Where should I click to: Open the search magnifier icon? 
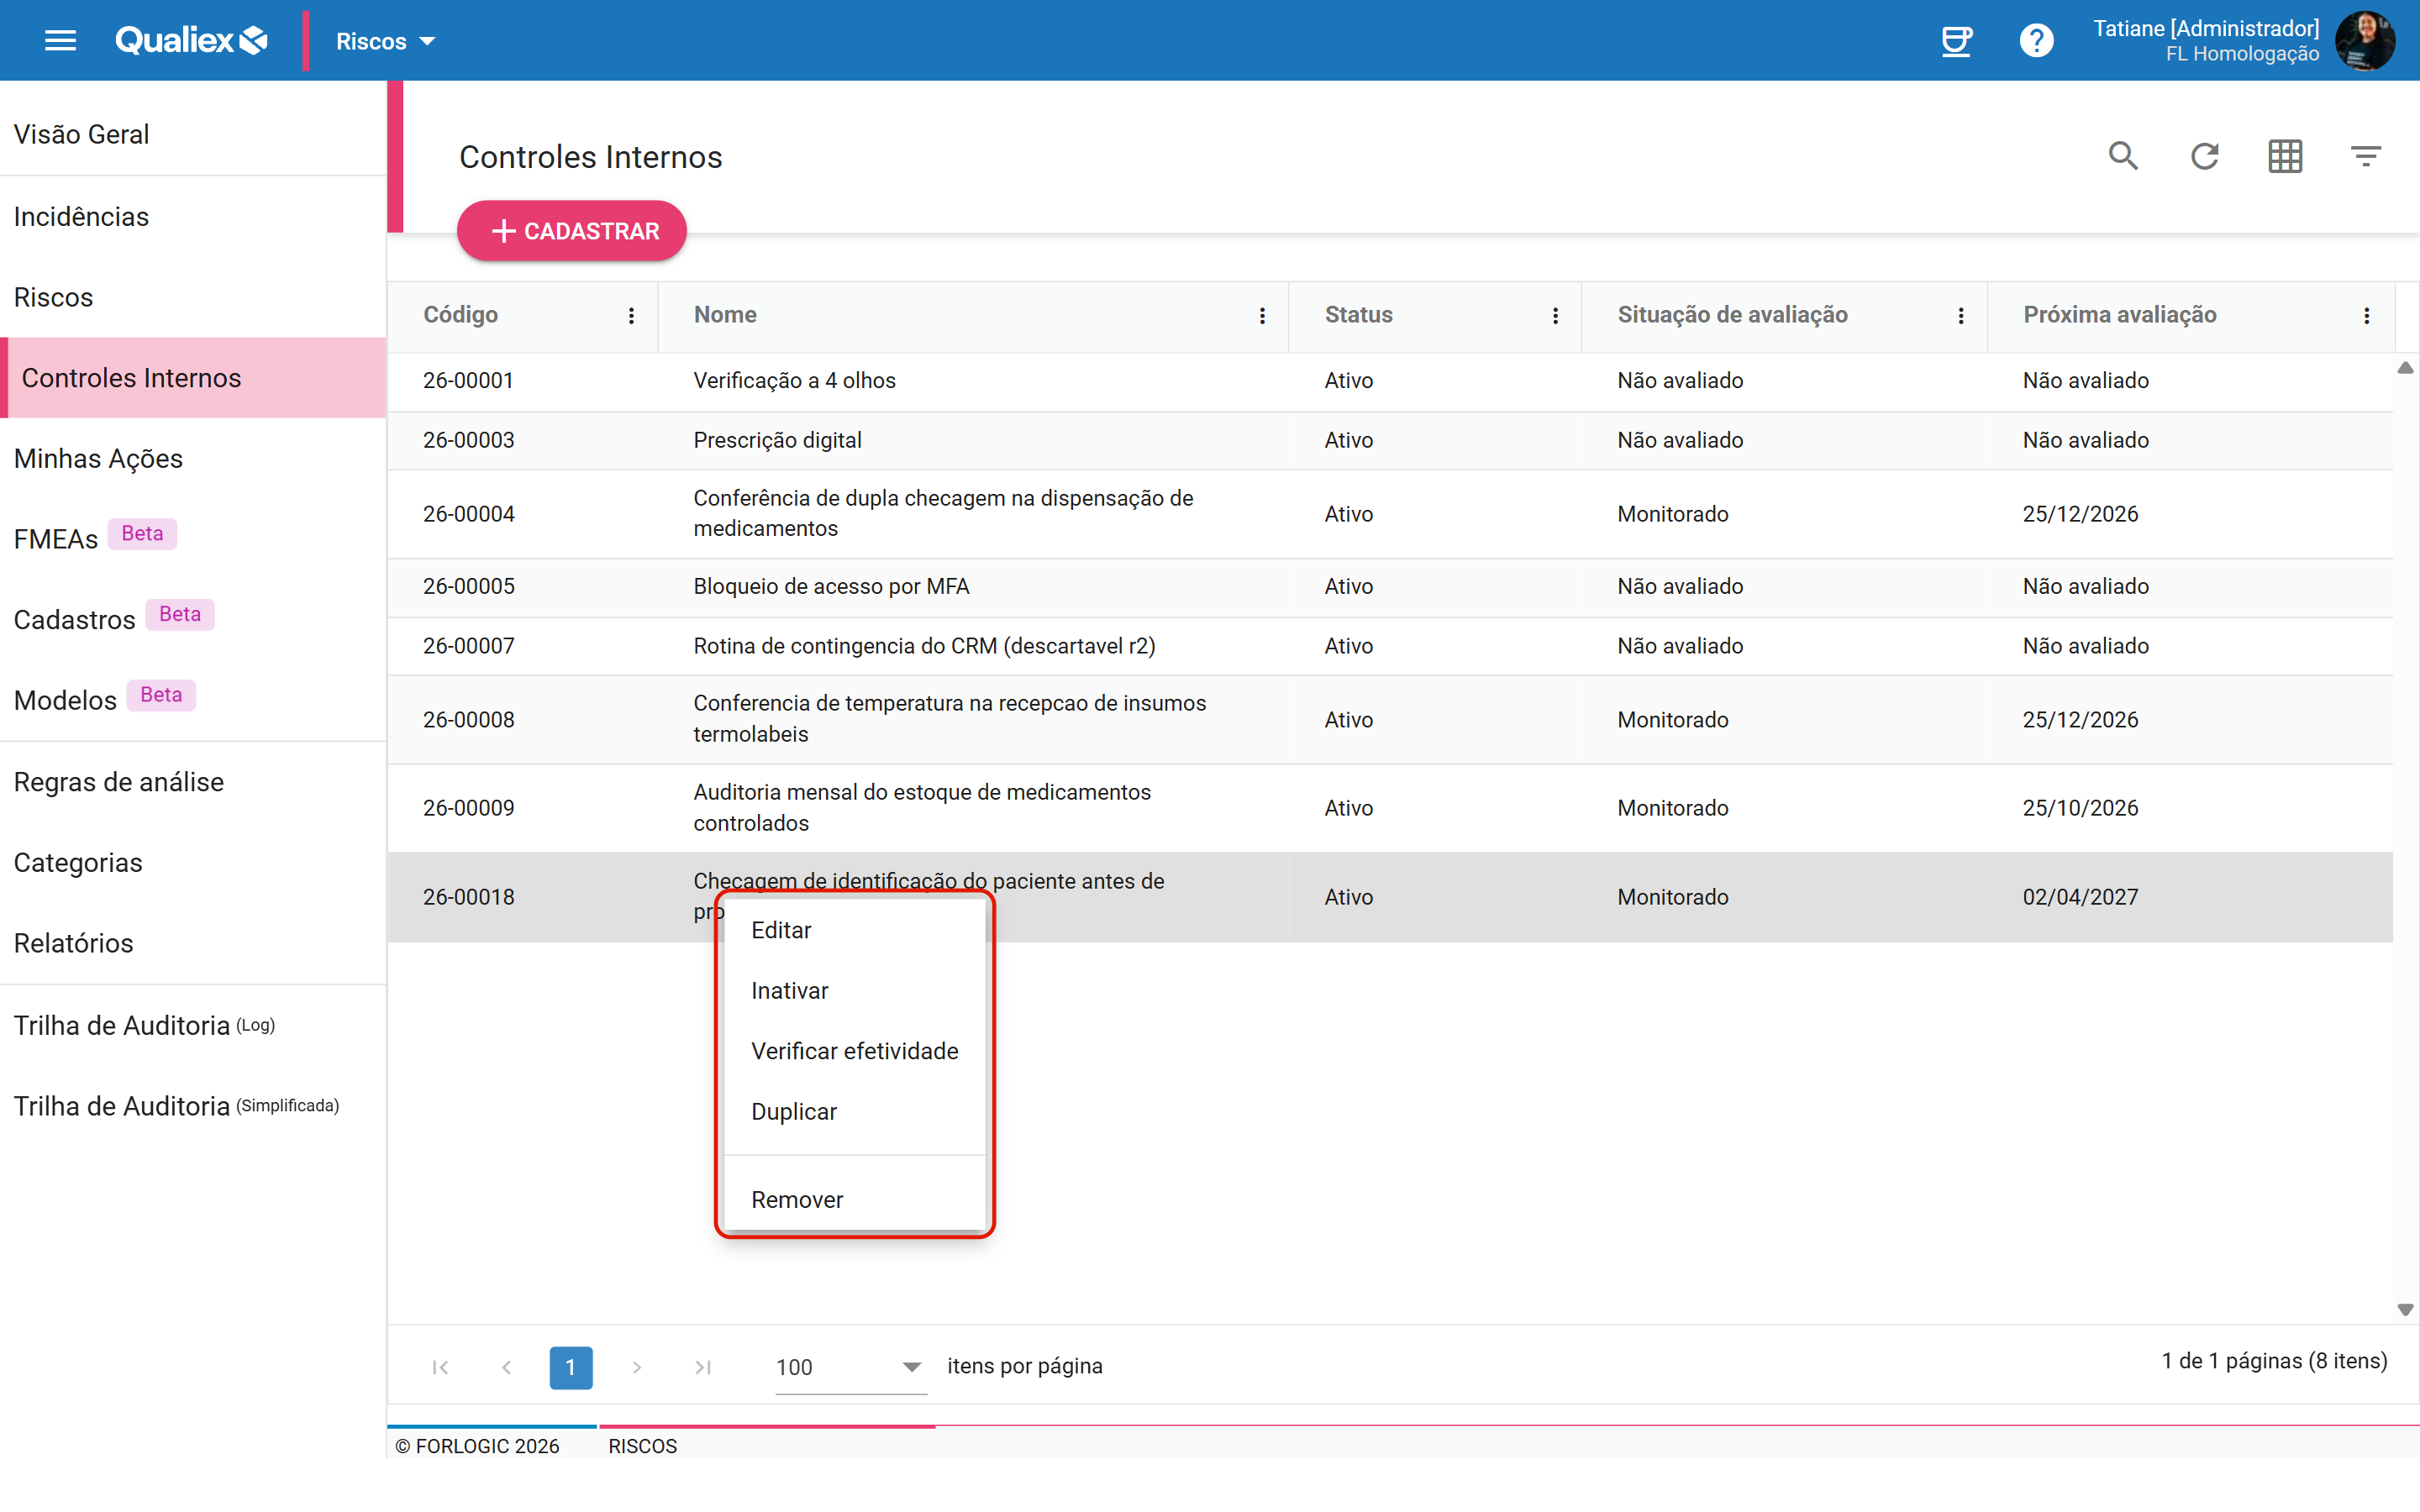(x=2123, y=156)
